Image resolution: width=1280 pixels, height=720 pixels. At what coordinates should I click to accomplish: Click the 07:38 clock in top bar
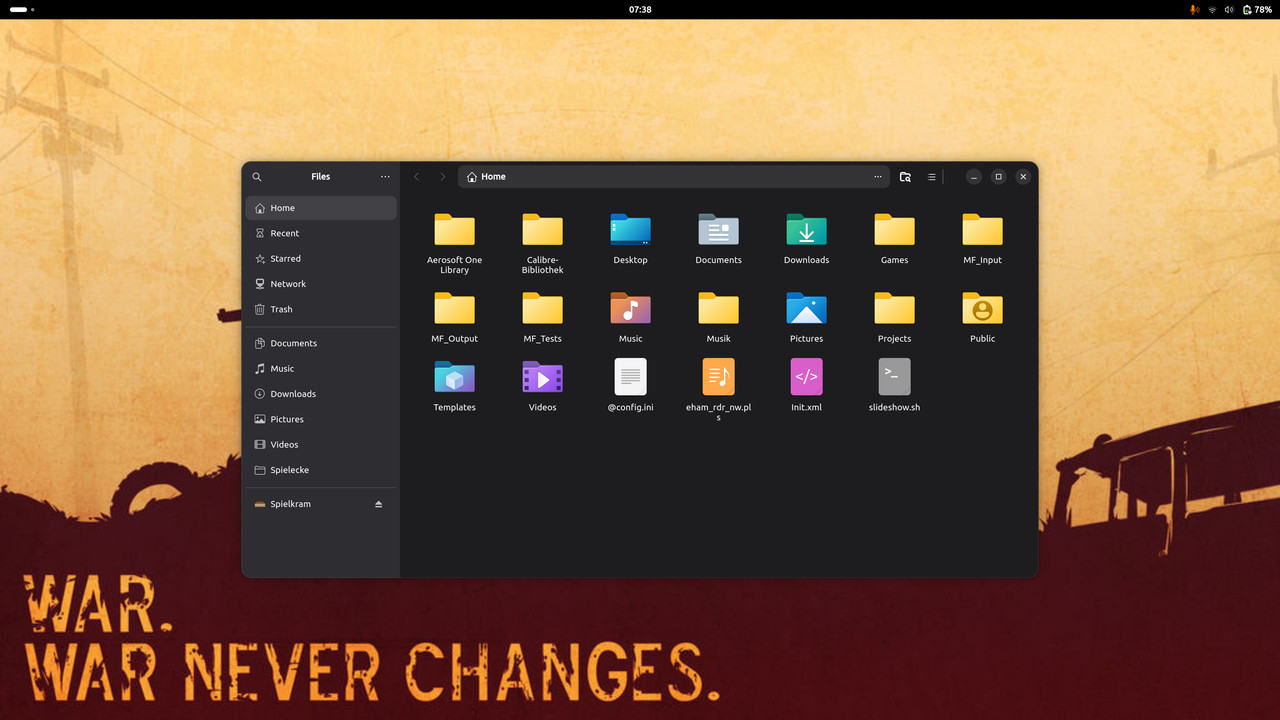tap(640, 9)
